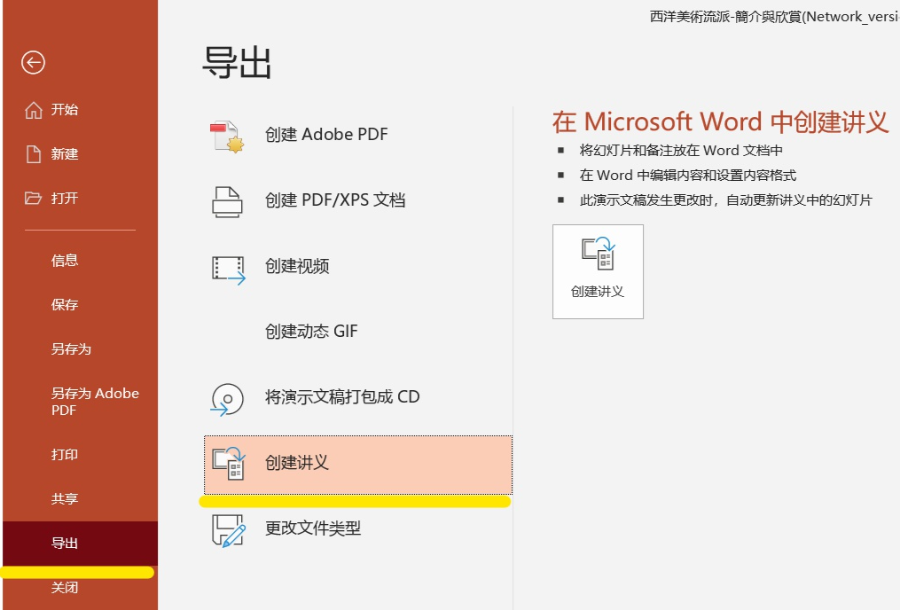Click the film strip video icon
Screen dimensions: 900x610
click(x=228, y=270)
